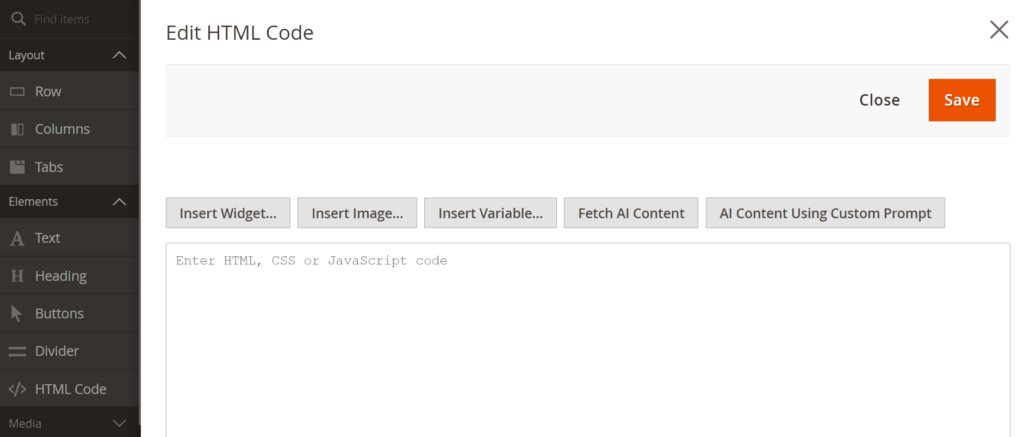Image resolution: width=1024 pixels, height=437 pixels.
Task: Select the Columns icon in sidebar
Action: tap(17, 129)
